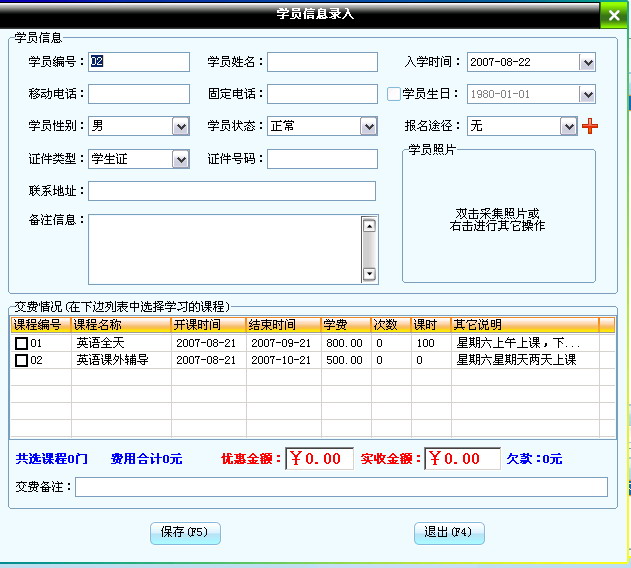Open the 入学时间 date dropdown
Screen dimensions: 631x568
point(587,62)
